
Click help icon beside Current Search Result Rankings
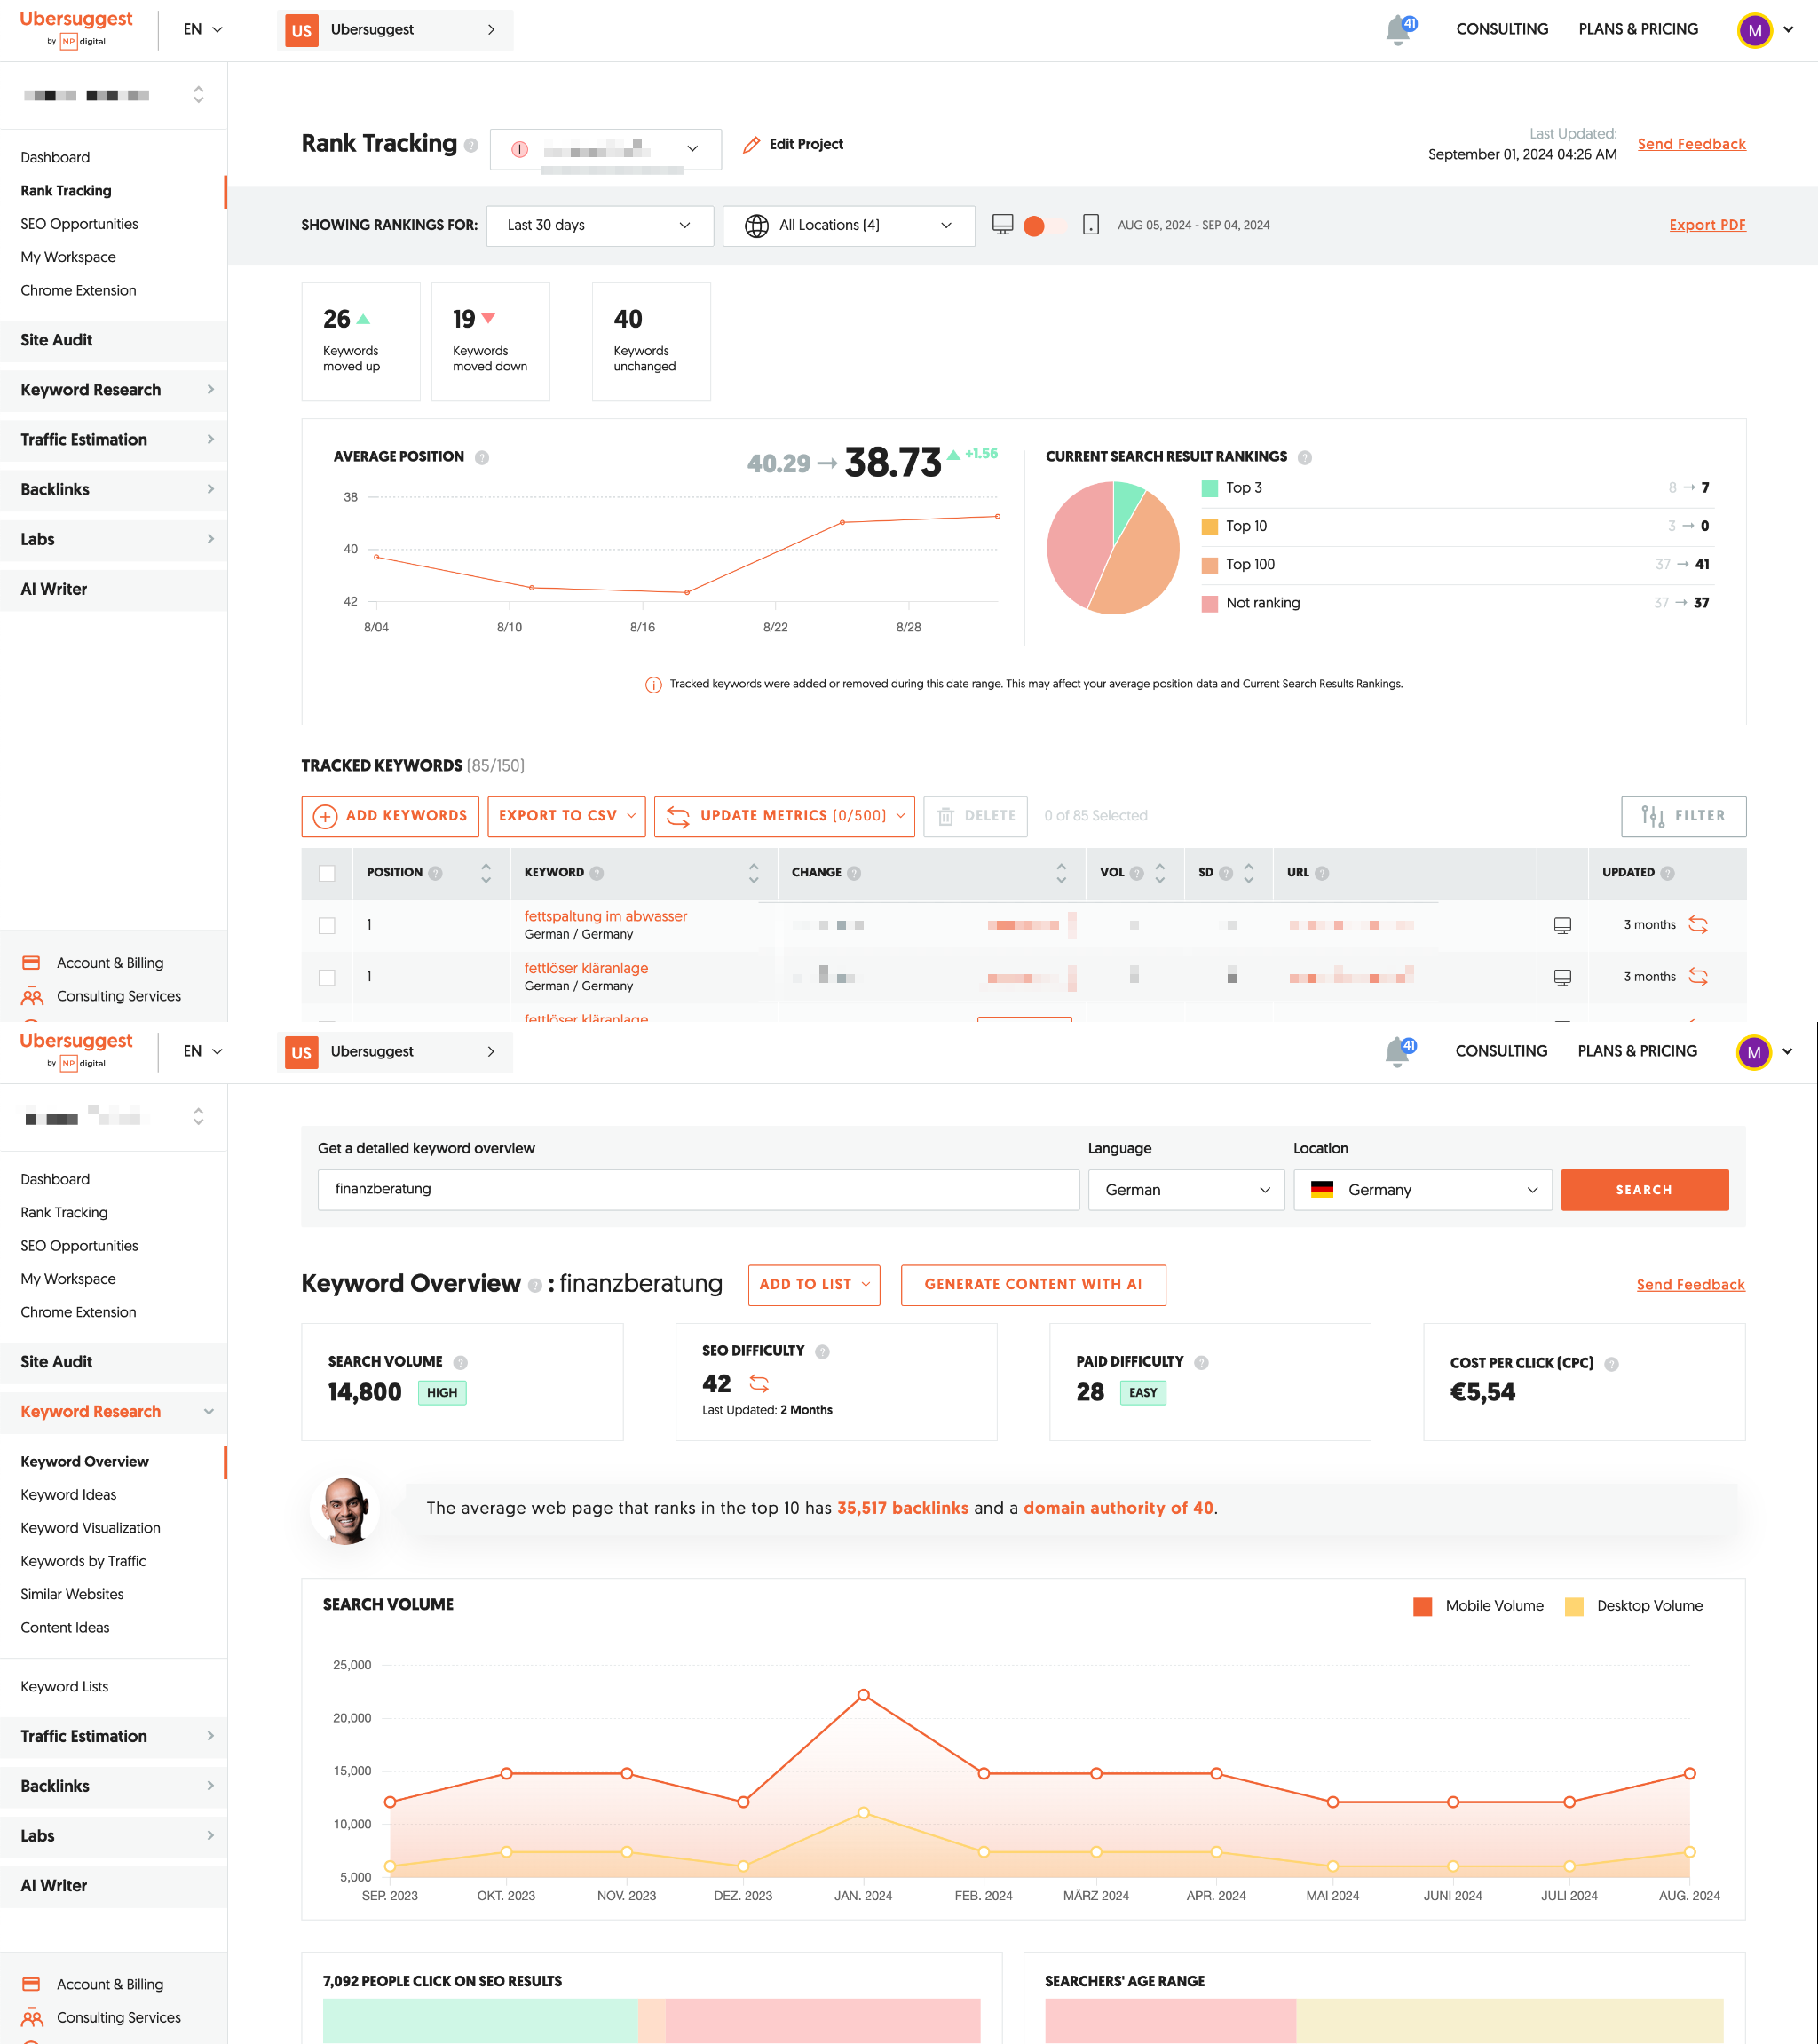(1304, 457)
